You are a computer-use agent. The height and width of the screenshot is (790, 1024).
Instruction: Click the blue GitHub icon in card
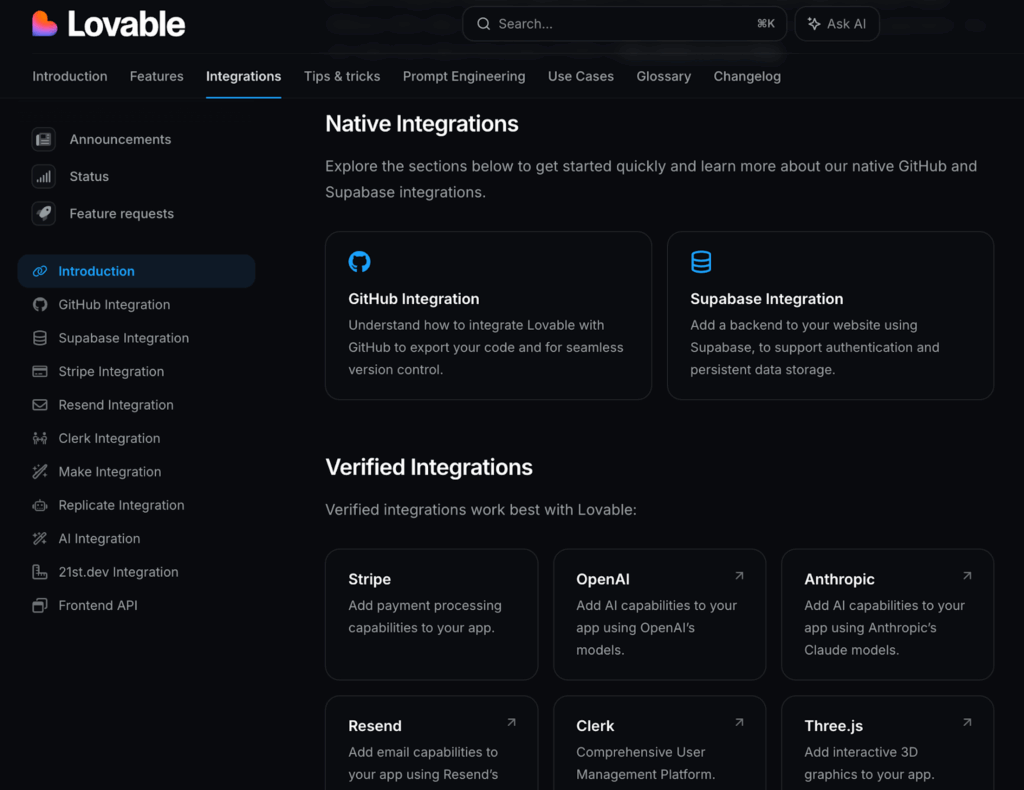(x=359, y=262)
